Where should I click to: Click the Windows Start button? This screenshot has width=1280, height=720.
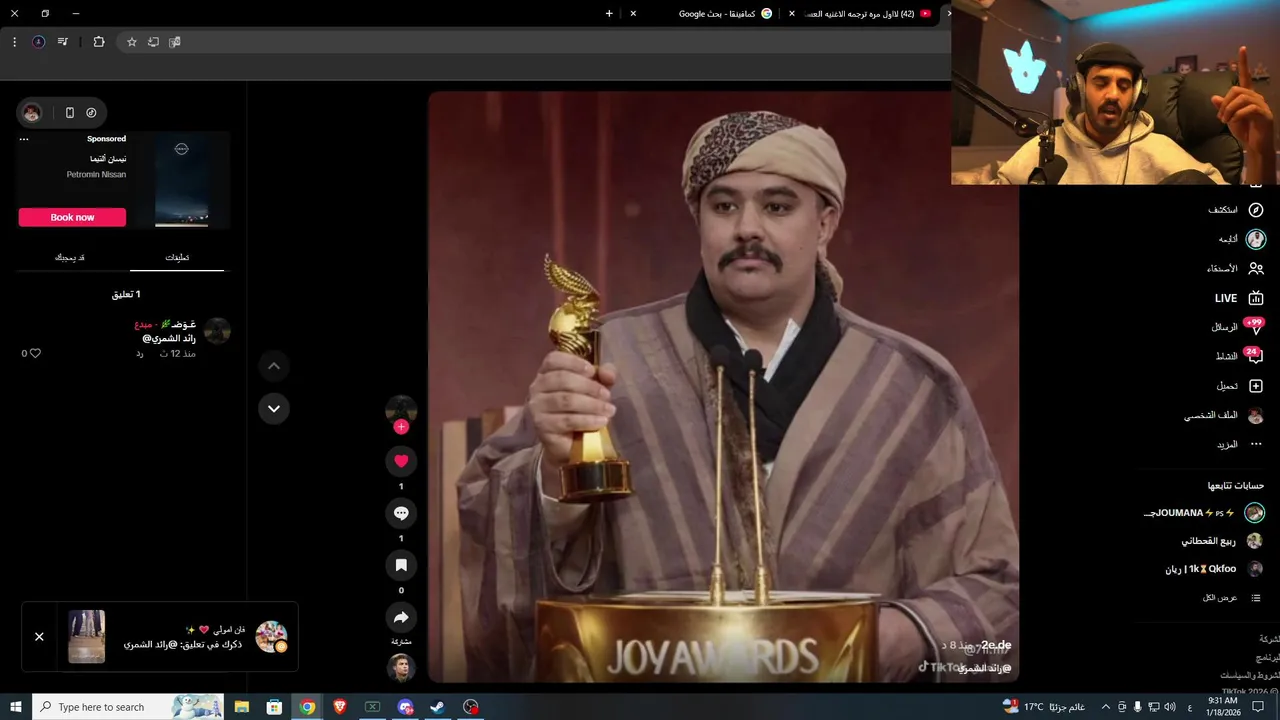click(x=16, y=707)
